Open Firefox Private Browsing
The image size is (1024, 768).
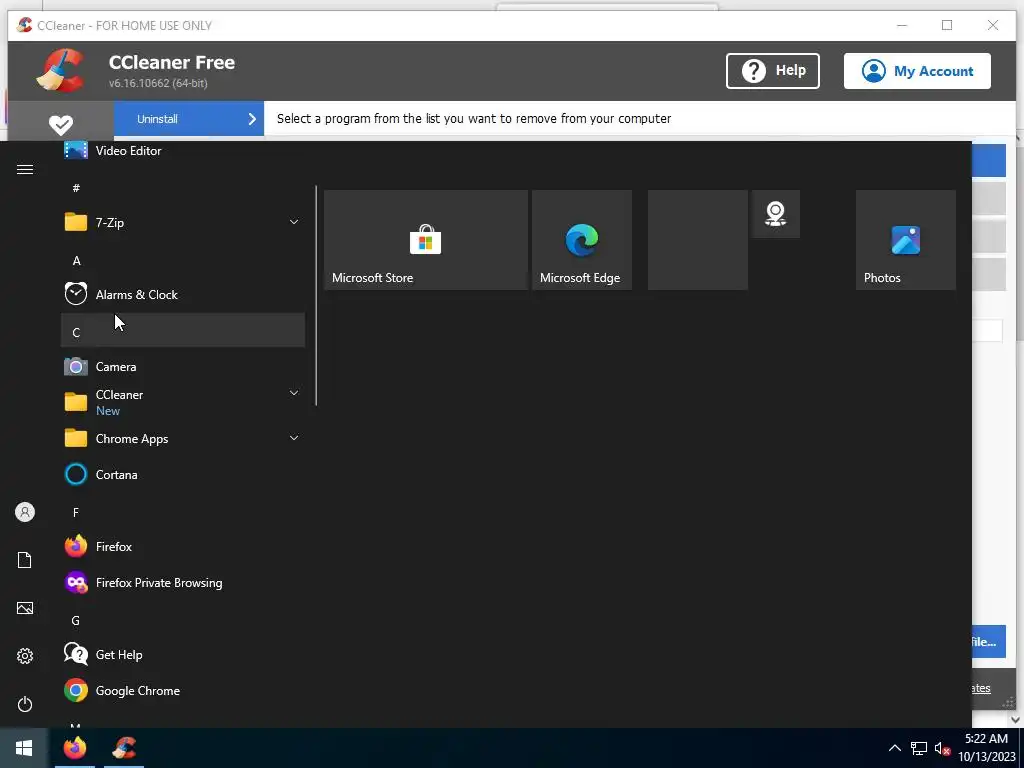click(183, 583)
